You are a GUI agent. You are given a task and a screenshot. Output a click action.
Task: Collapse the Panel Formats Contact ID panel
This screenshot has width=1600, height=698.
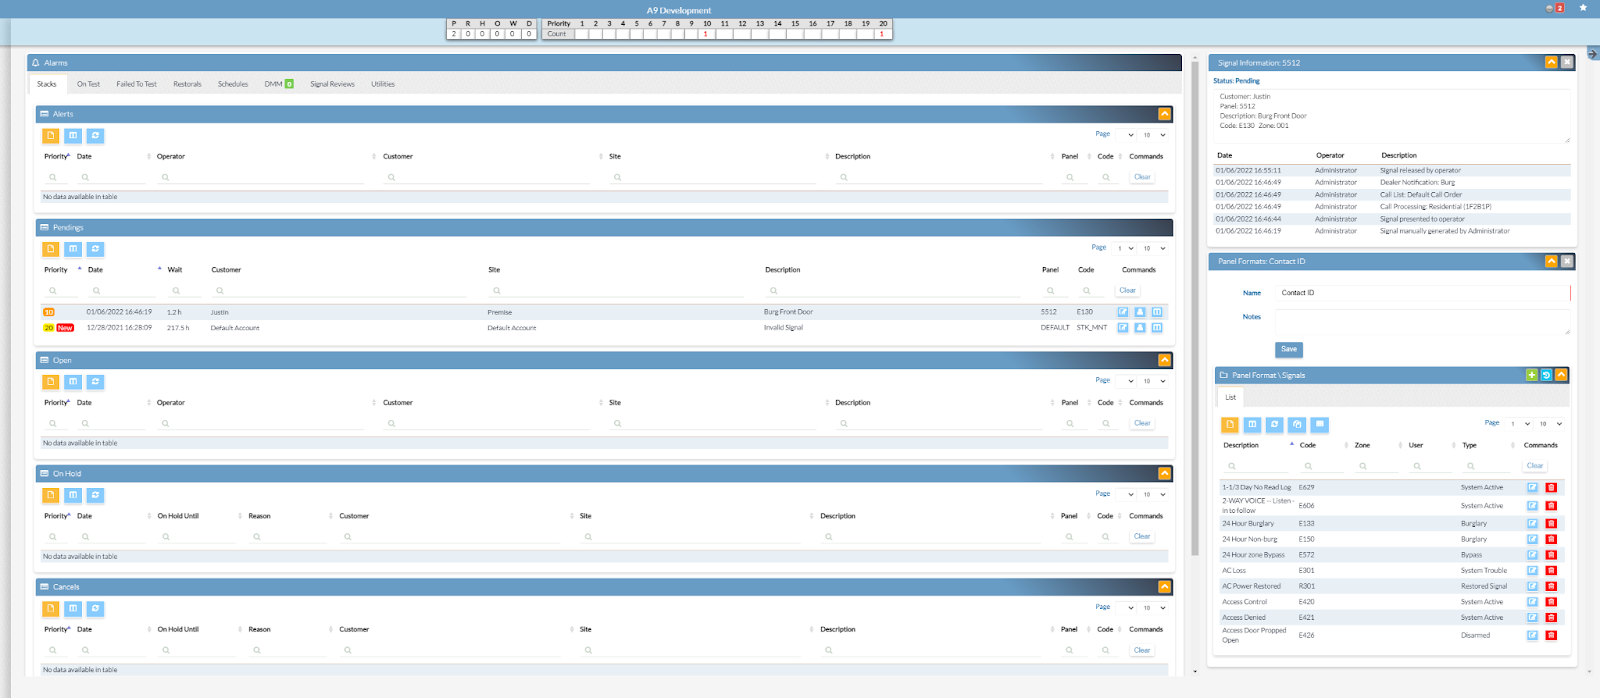coord(1551,261)
